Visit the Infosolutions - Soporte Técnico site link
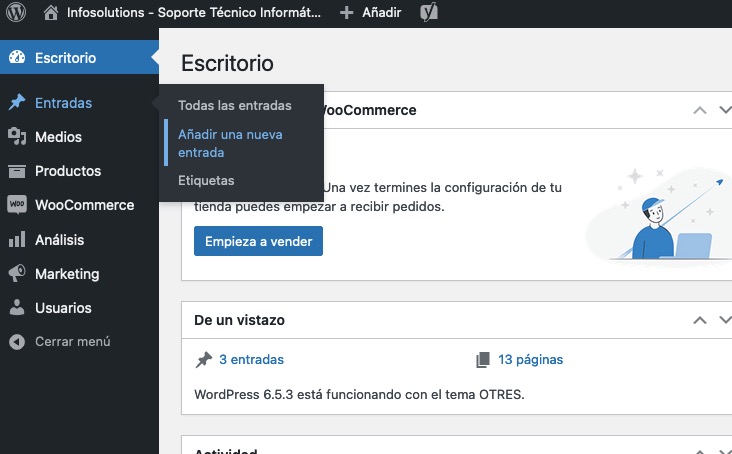 pyautogui.click(x=194, y=13)
